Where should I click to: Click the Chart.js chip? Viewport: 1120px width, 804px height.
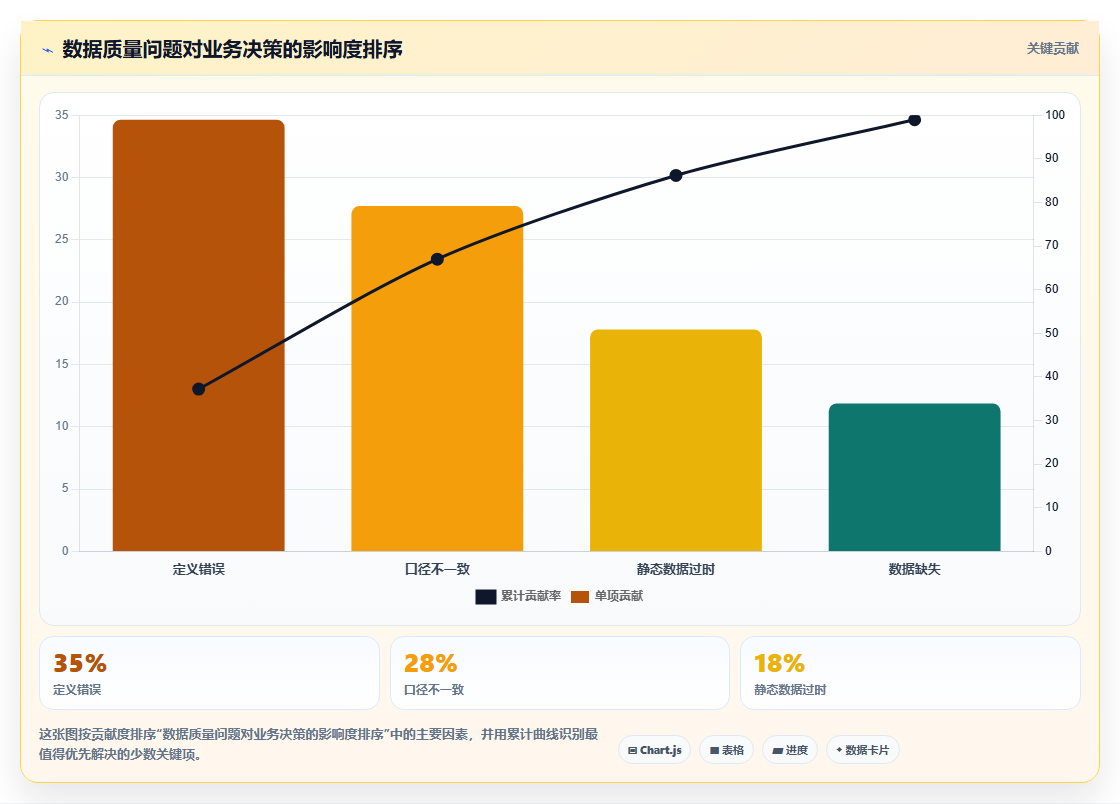point(654,750)
